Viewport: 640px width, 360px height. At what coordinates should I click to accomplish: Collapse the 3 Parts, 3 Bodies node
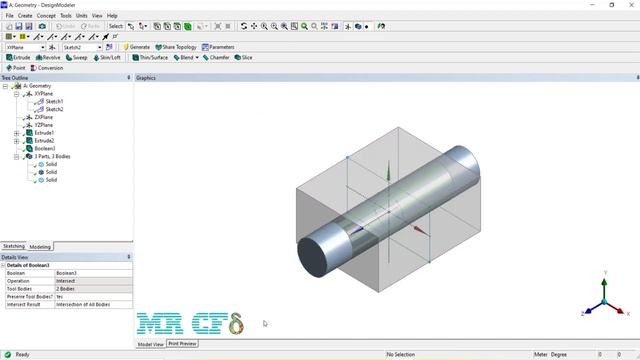coord(17,157)
